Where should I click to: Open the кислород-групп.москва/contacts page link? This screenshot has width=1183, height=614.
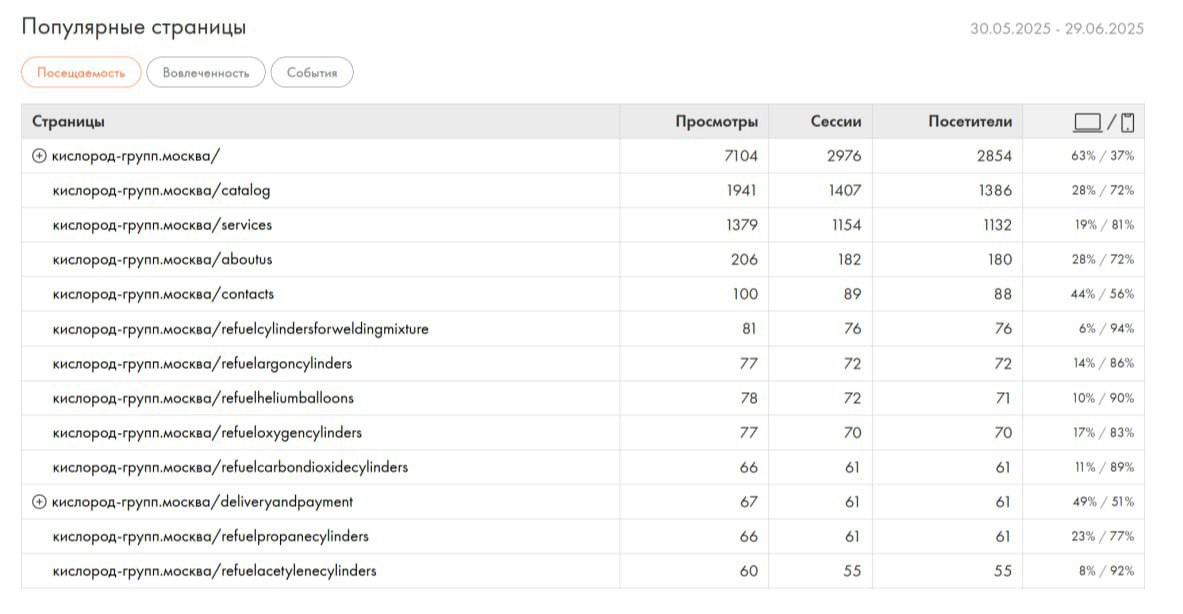coord(163,295)
